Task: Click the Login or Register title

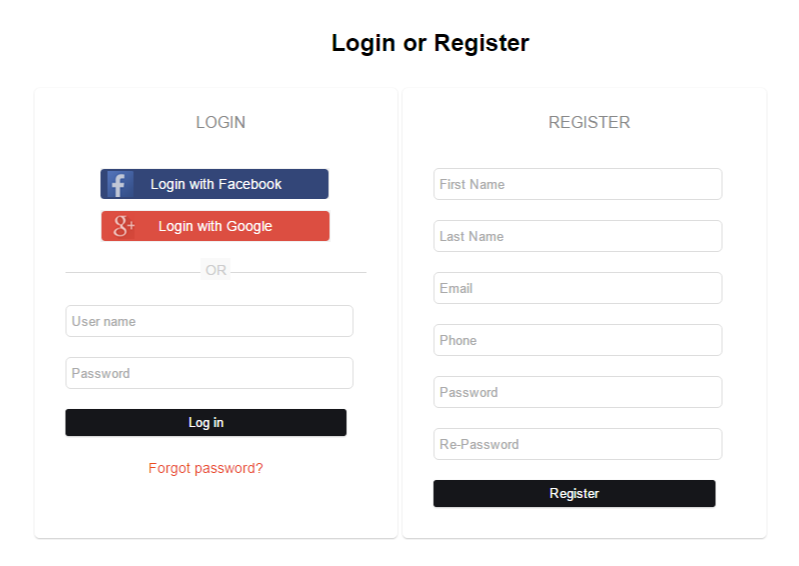Action: pos(430,43)
